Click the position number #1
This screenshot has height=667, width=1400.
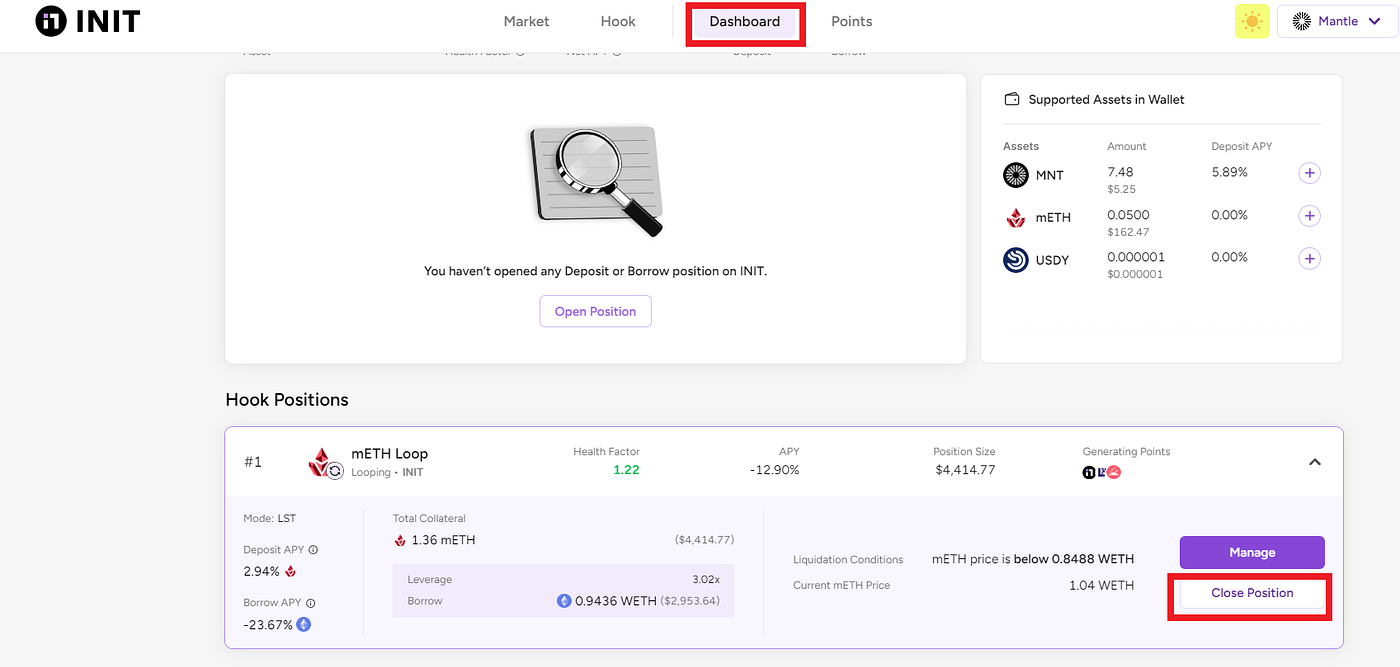[x=253, y=462]
